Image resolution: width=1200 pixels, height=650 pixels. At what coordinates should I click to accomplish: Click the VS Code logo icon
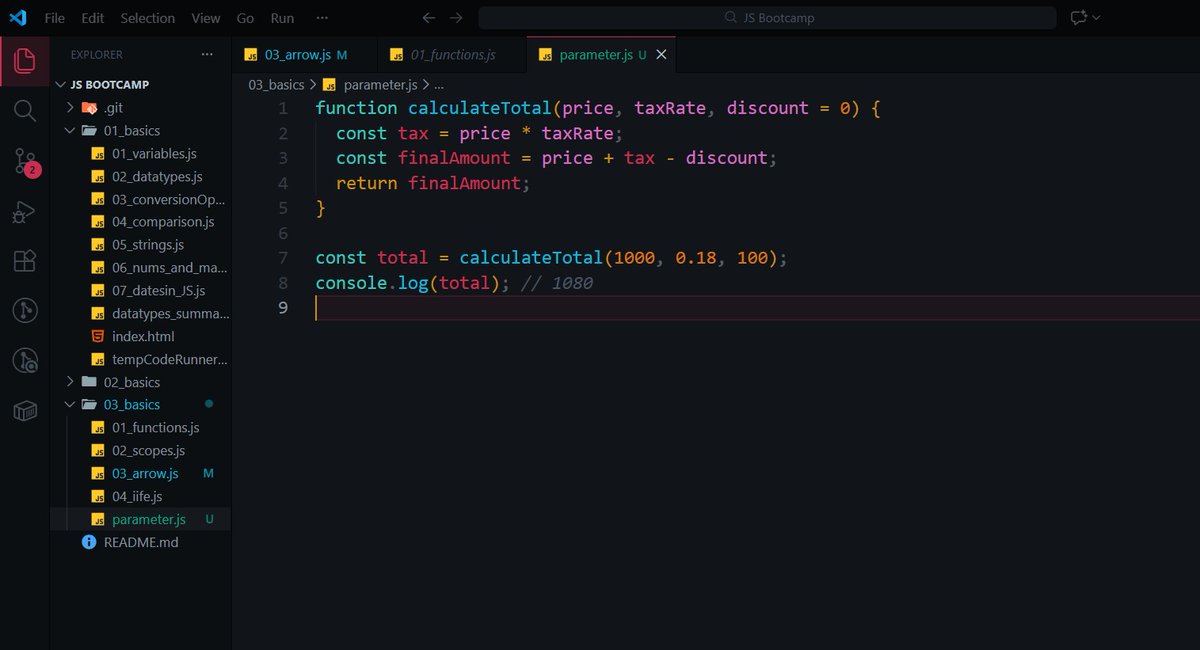click(18, 17)
